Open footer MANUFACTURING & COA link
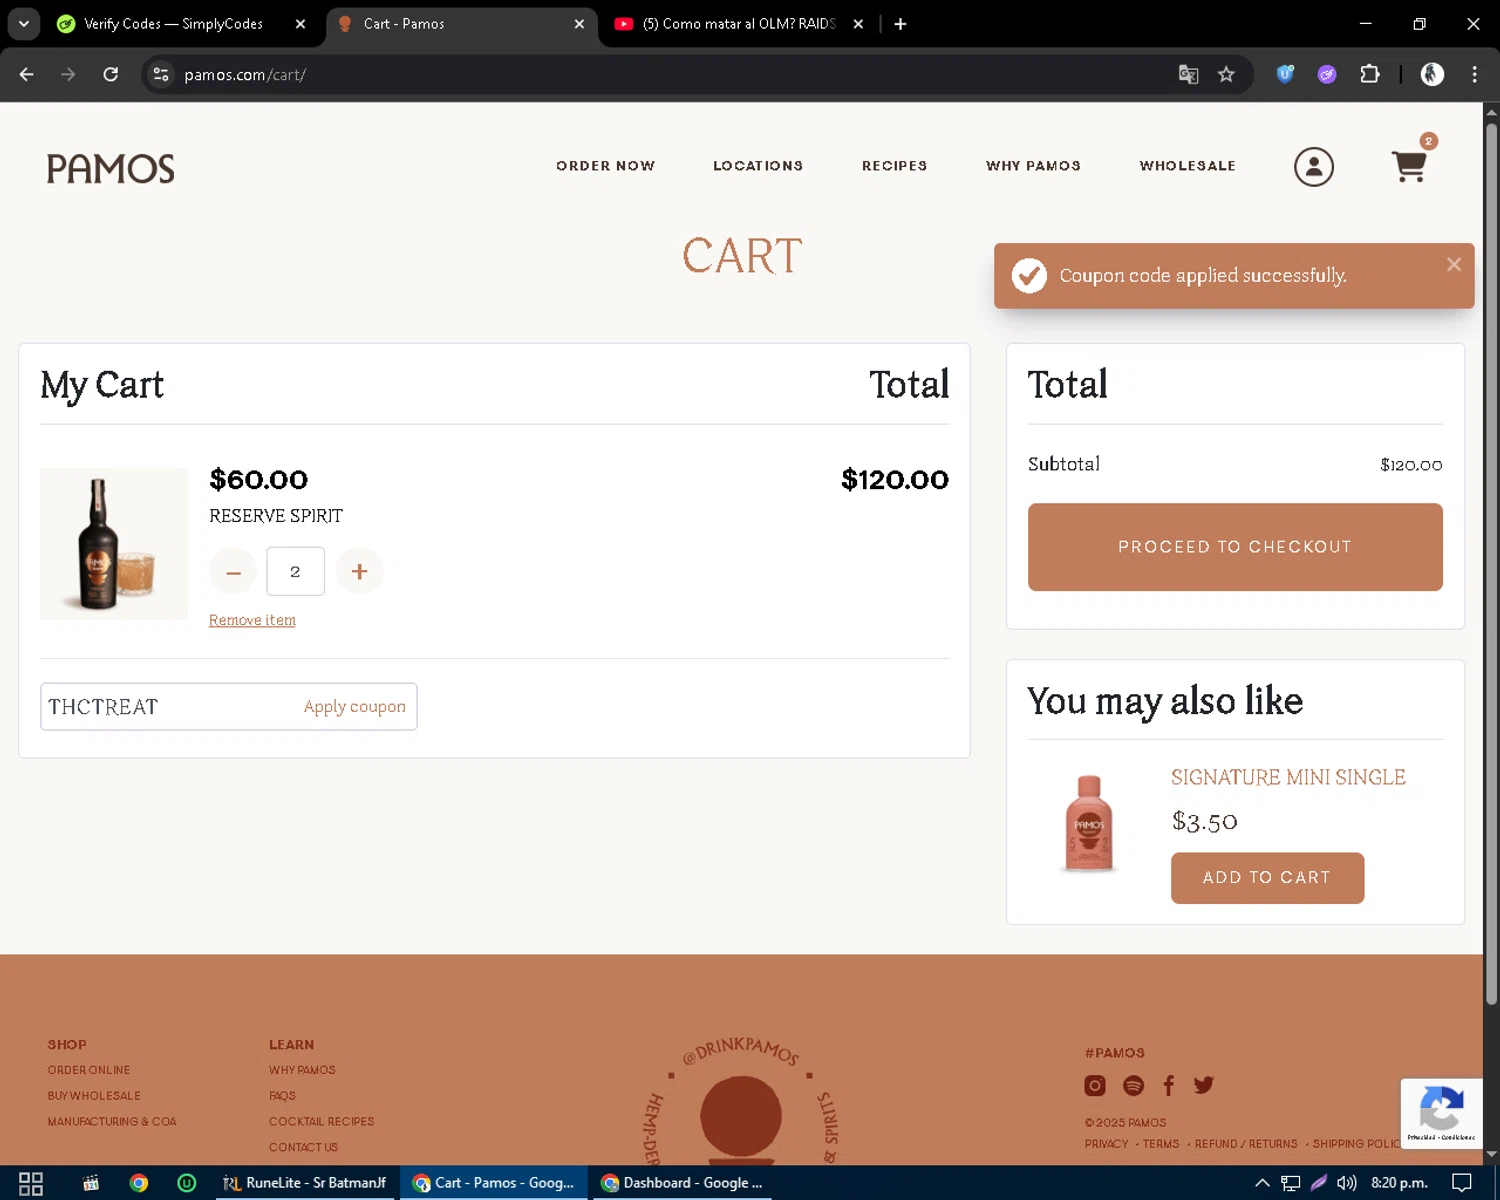Screen dimensions: 1500x1200 point(112,1122)
